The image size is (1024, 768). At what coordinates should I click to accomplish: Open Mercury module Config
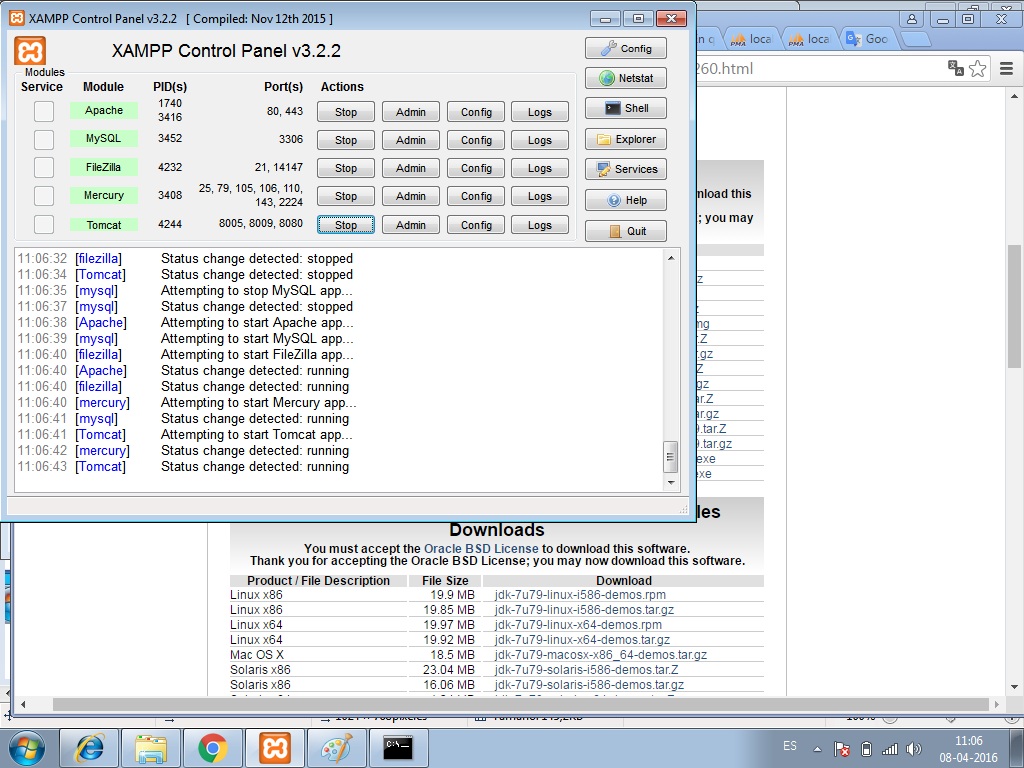click(x=476, y=196)
